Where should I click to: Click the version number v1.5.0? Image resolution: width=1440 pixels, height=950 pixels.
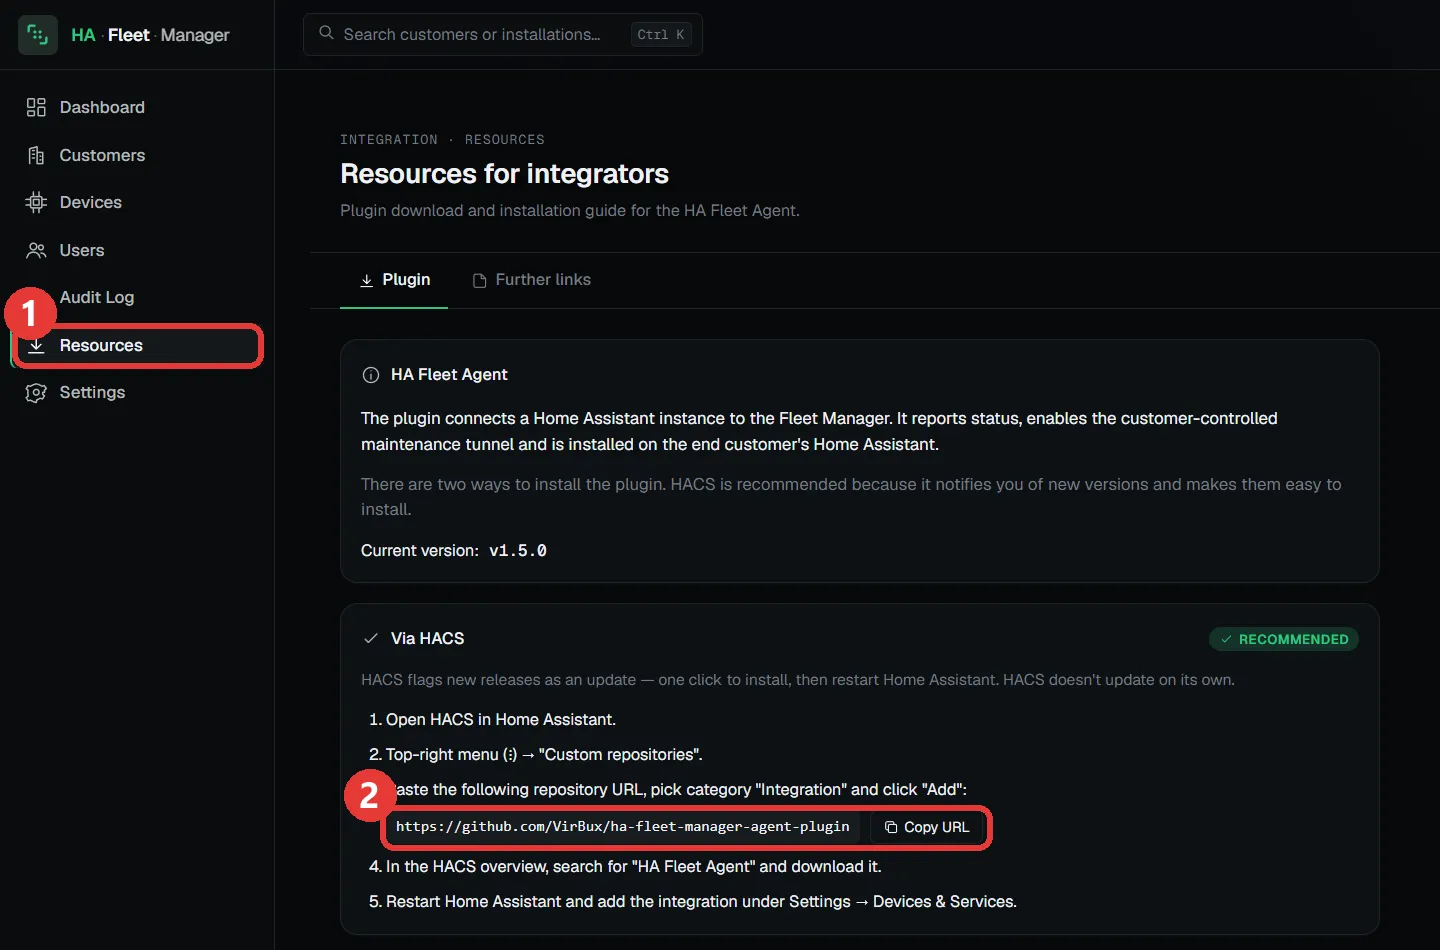click(518, 551)
